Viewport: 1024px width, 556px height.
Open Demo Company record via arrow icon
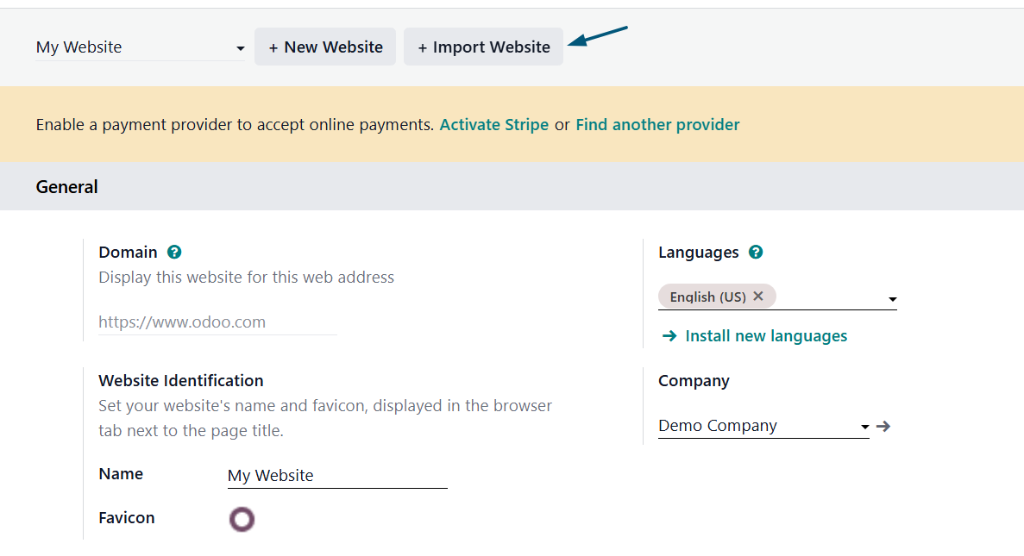click(x=883, y=426)
